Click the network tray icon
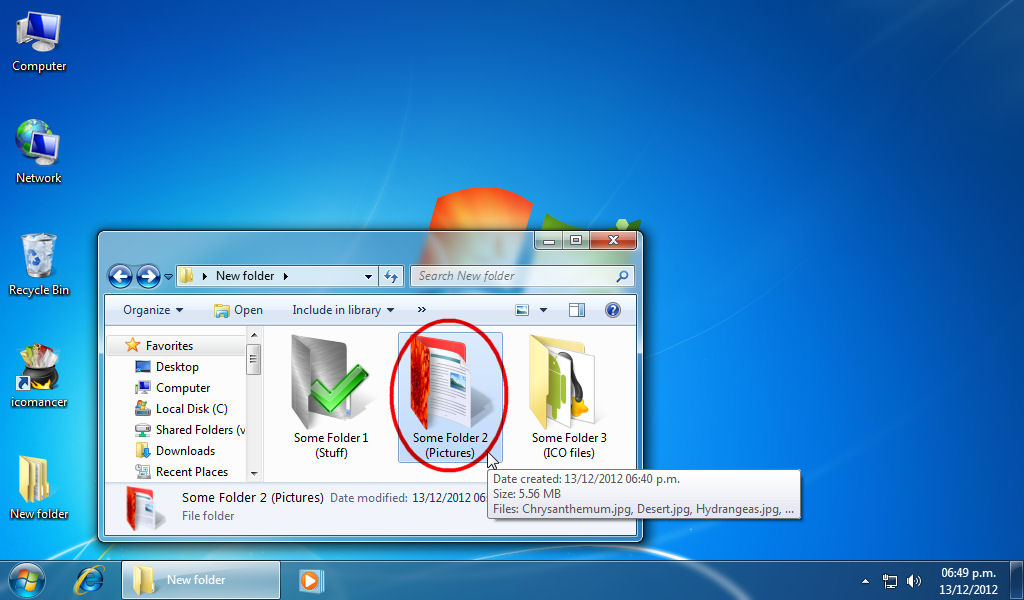Image resolution: width=1024 pixels, height=600 pixels. tap(890, 580)
